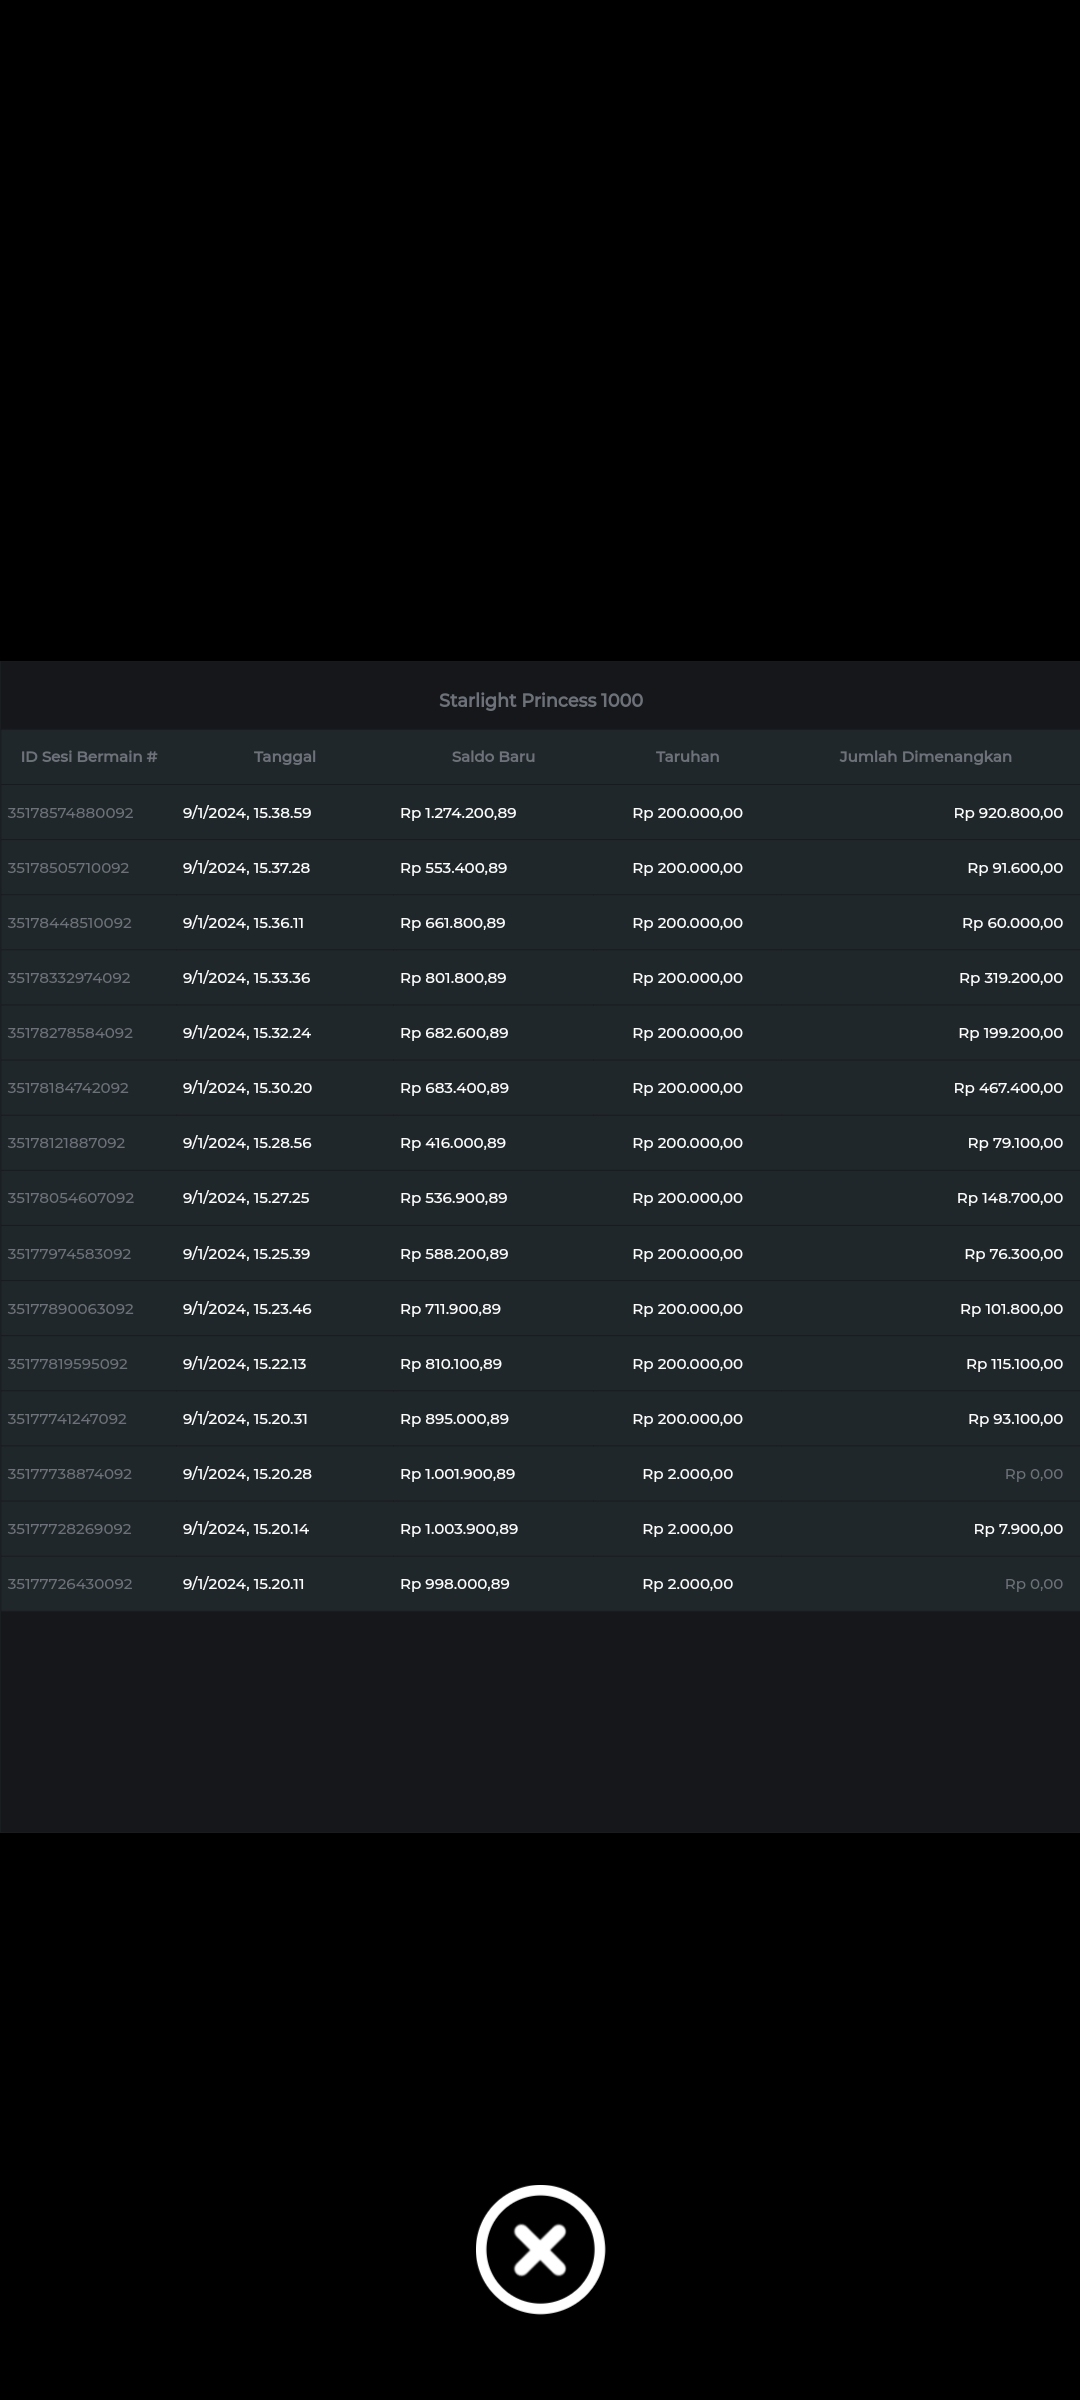The width and height of the screenshot is (1080, 2400).
Task: Click session ID 35177726430092
Action: tap(70, 1584)
